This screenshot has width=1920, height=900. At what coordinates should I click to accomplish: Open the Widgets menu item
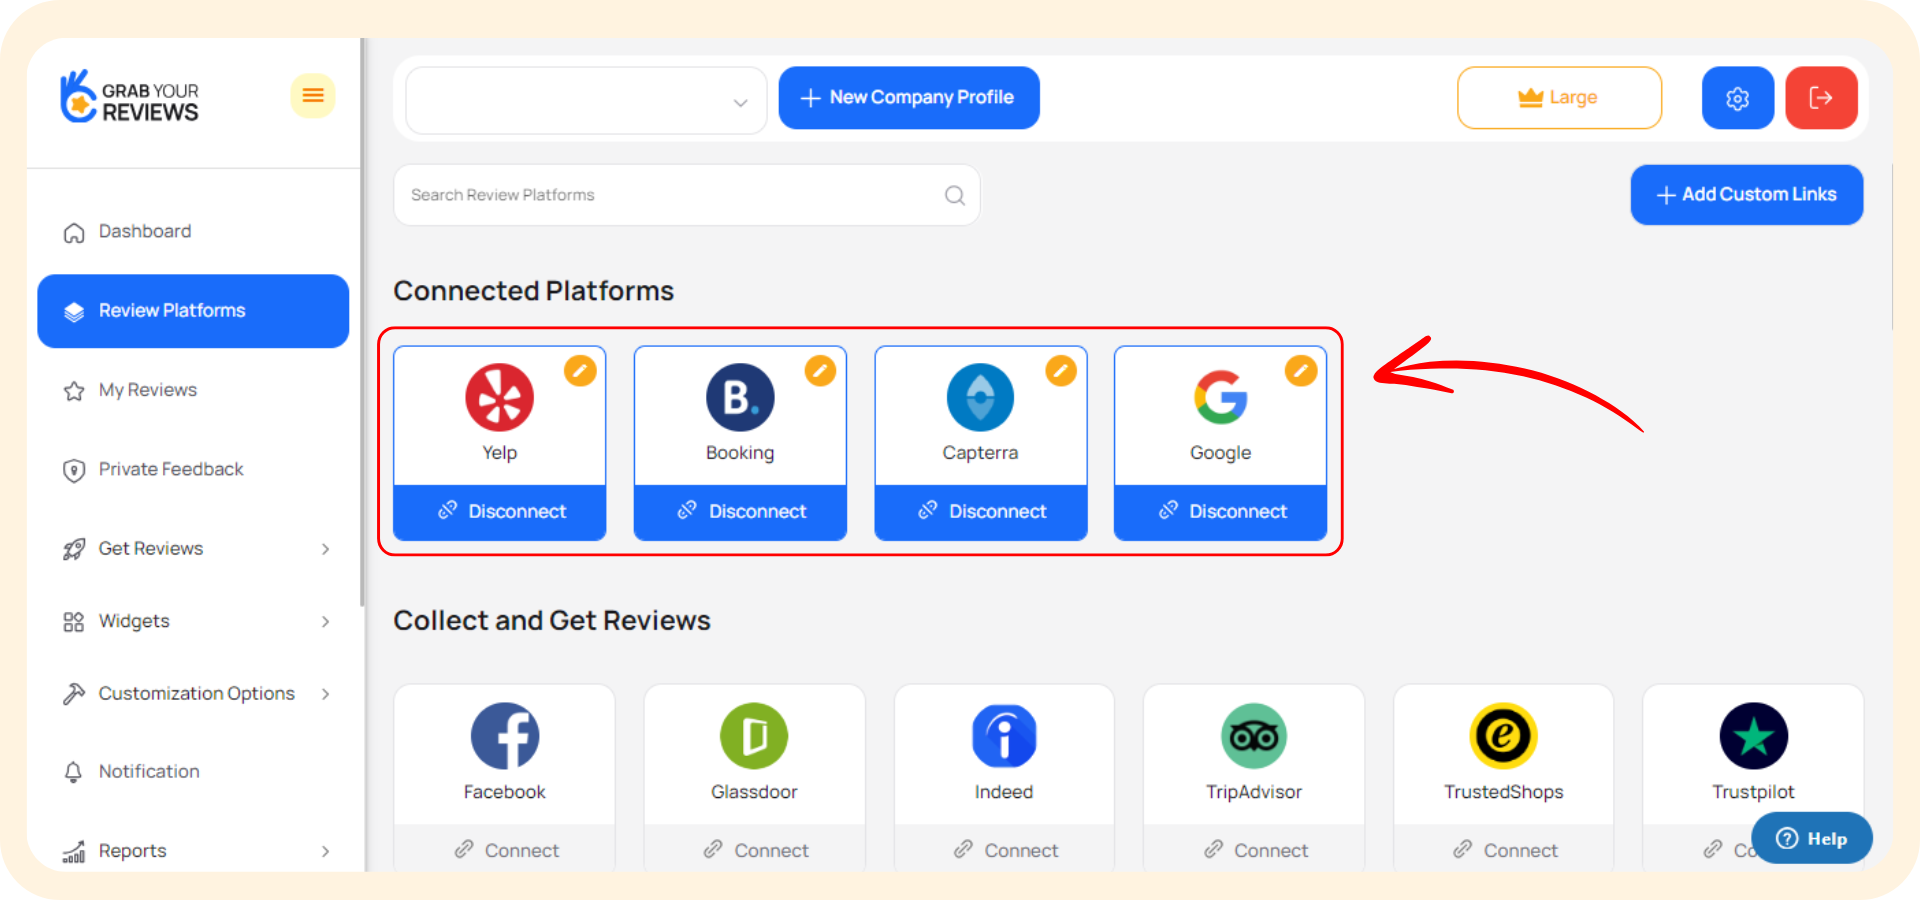[x=193, y=621]
